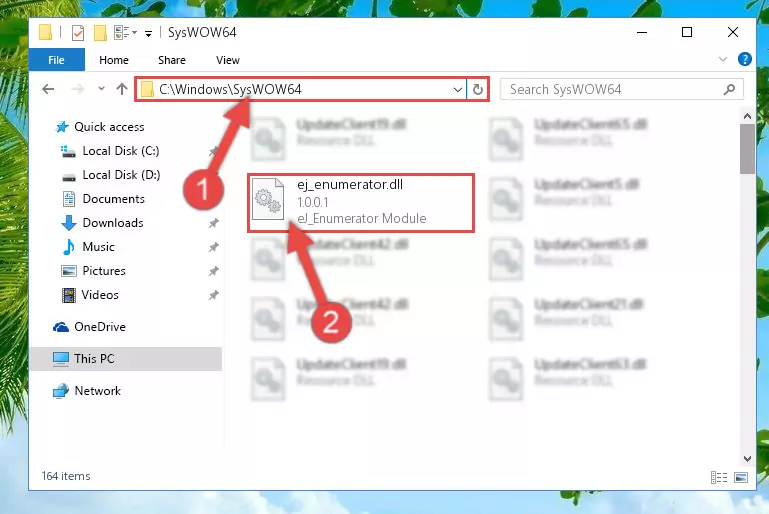This screenshot has width=769, height=514.
Task: Open the Customize Quick Access Toolbar dropdown arrow
Action: 148,33
